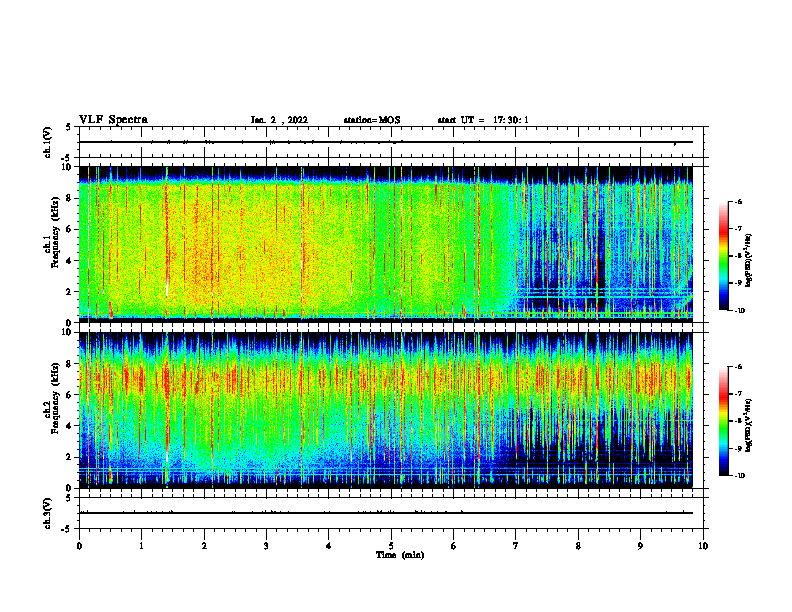This screenshot has width=792, height=612.
Task: Click the ch.1 colorbar "log(PSD)(V²/Hz)" label
Action: tap(750, 261)
